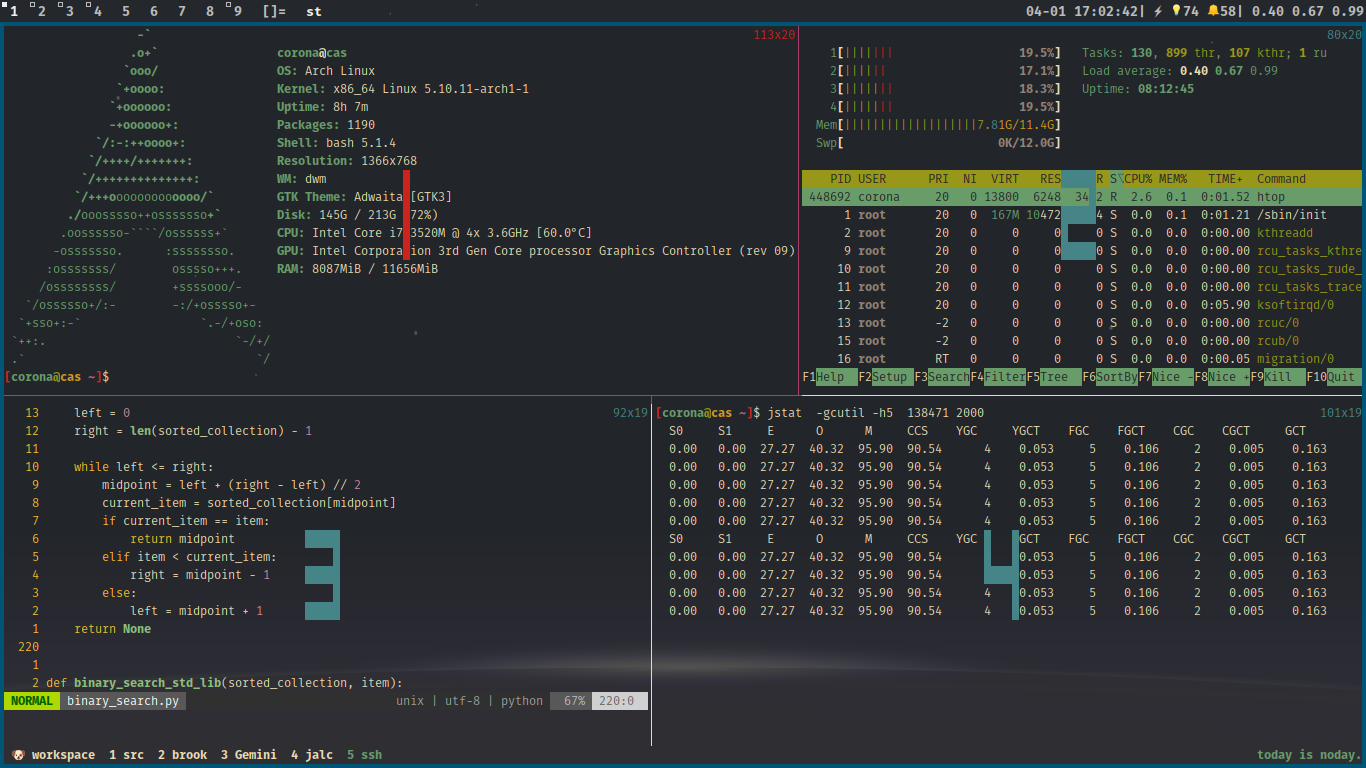Sort htop by the Command column header
This screenshot has width=1366, height=768.
pos(1281,179)
